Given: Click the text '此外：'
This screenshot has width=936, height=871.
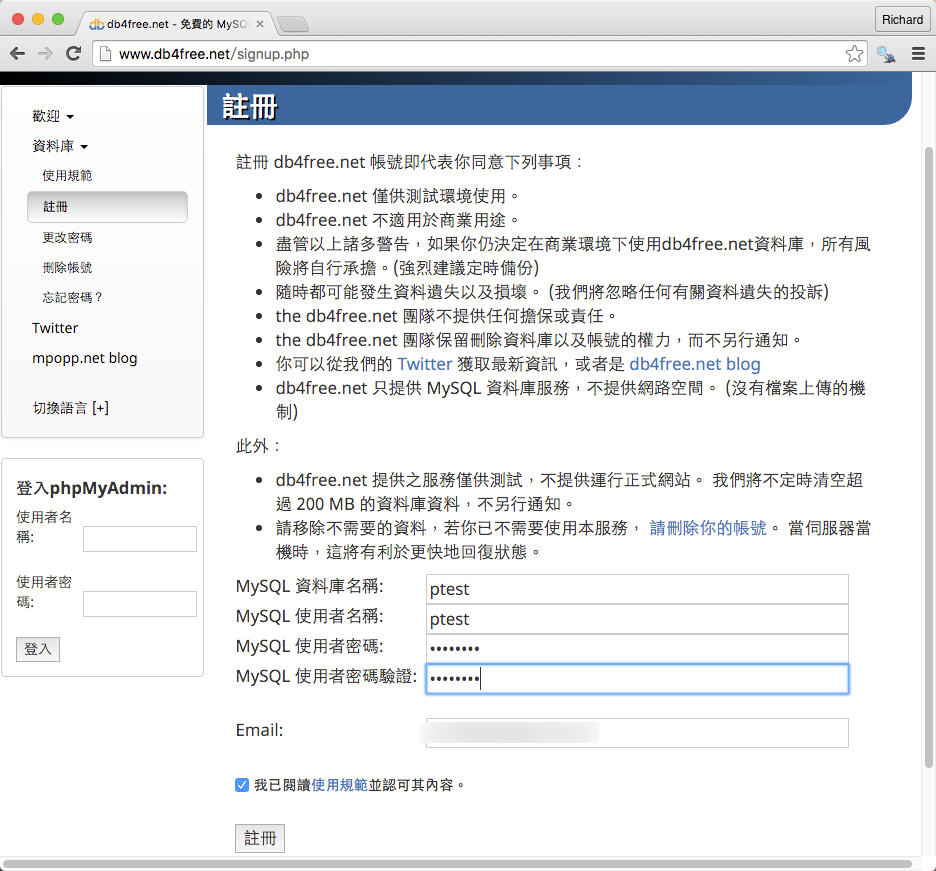Looking at the screenshot, I should point(258,446).
